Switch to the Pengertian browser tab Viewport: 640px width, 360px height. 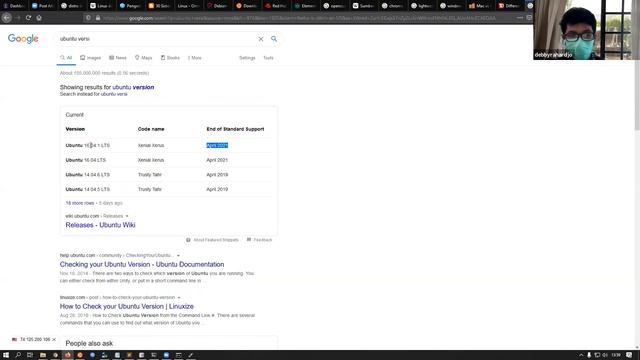coord(130,6)
